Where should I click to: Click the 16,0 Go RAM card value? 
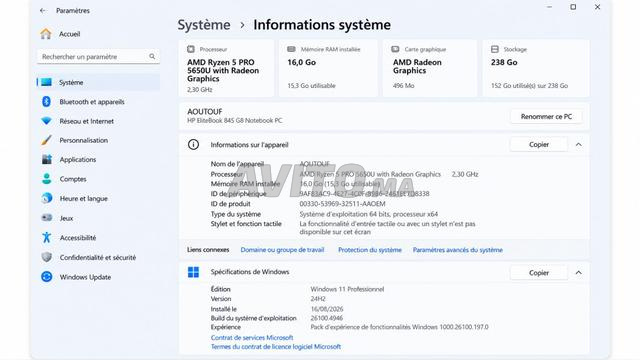pyautogui.click(x=302, y=62)
